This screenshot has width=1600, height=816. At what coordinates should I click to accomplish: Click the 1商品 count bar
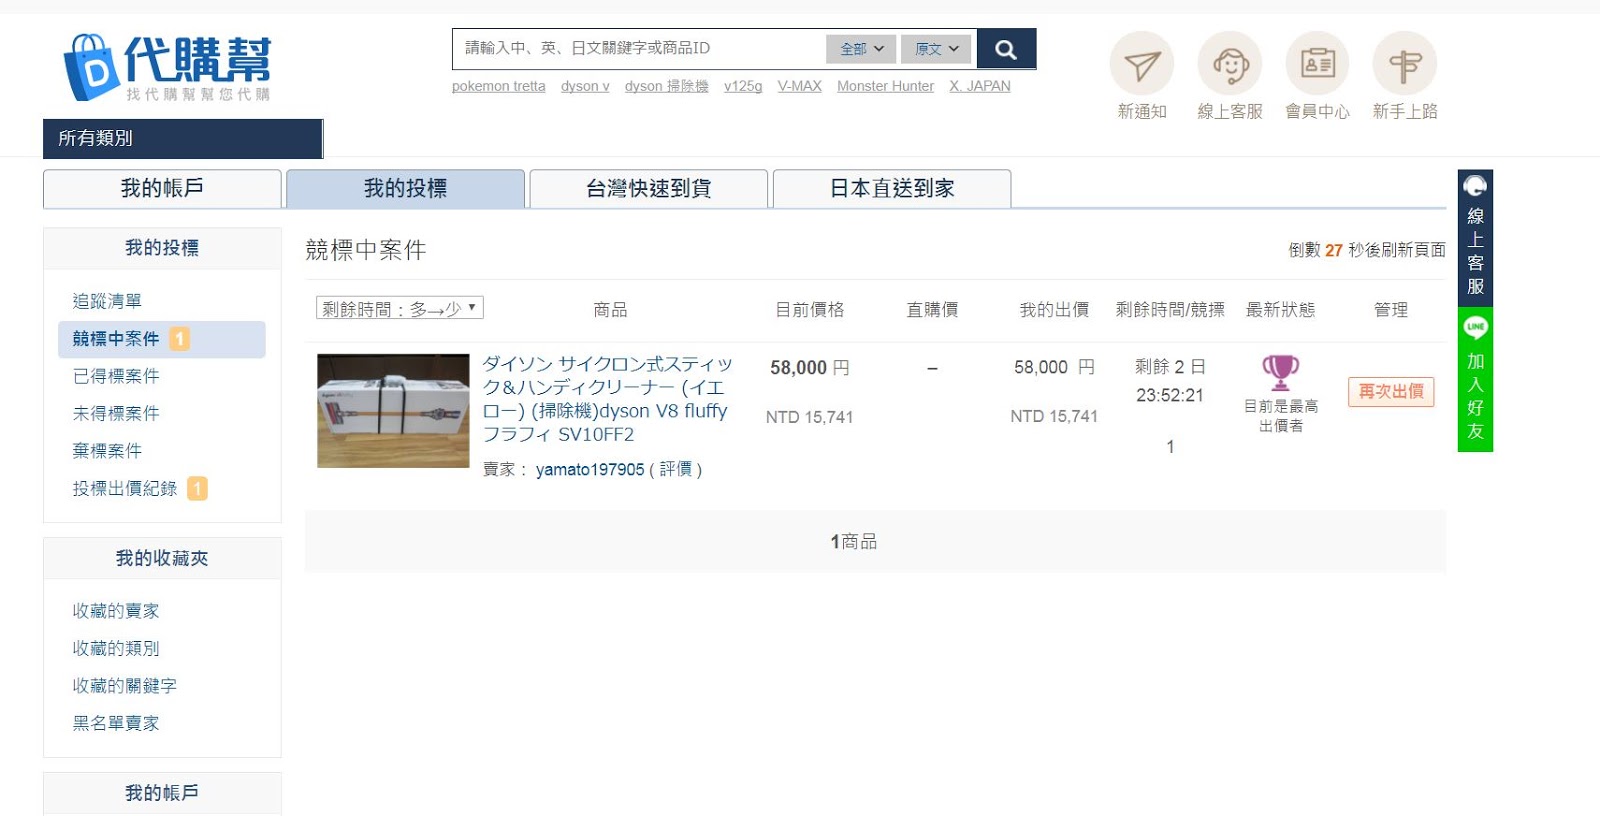875,541
